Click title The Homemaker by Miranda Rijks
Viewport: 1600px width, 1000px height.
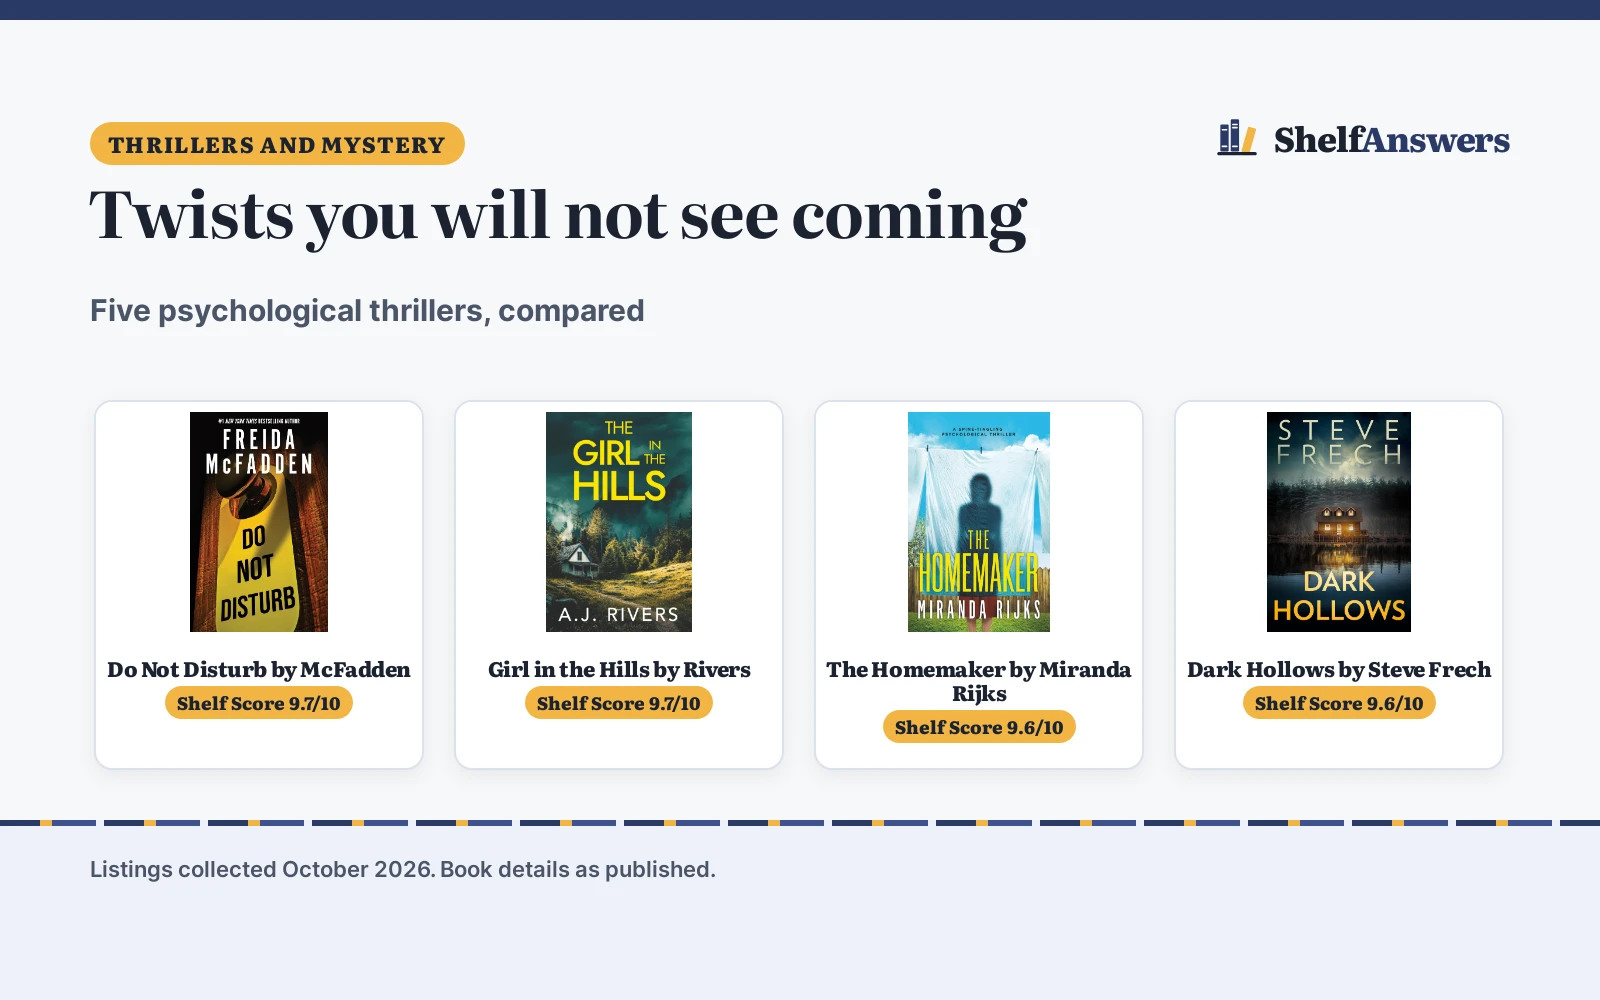979,682
